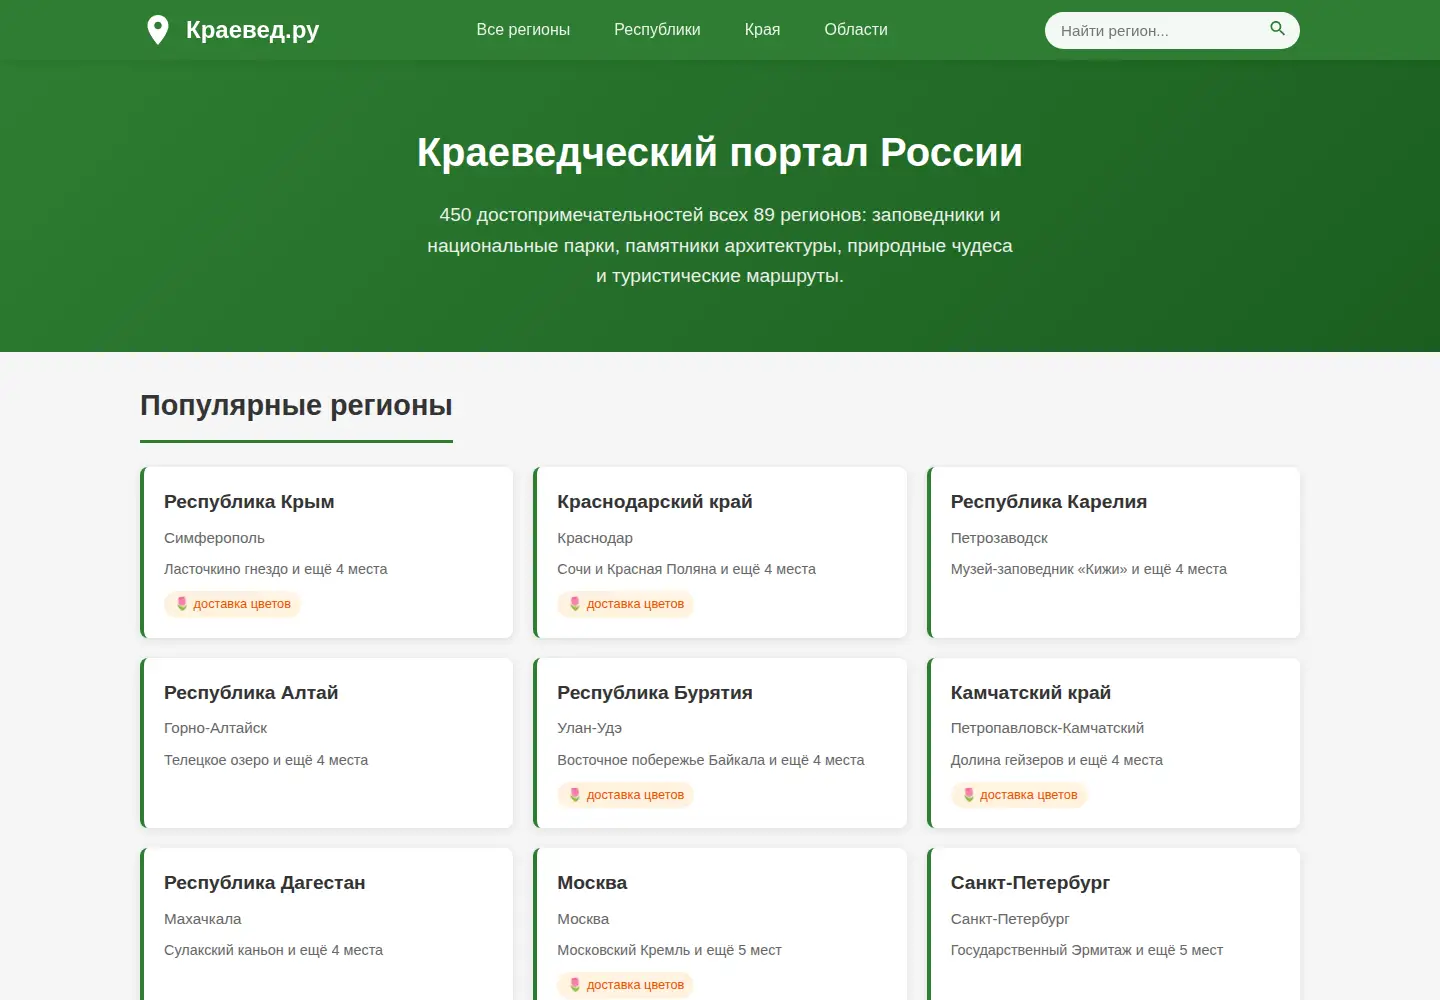Click the tulip icon in Республика Бурятия card

click(x=575, y=795)
